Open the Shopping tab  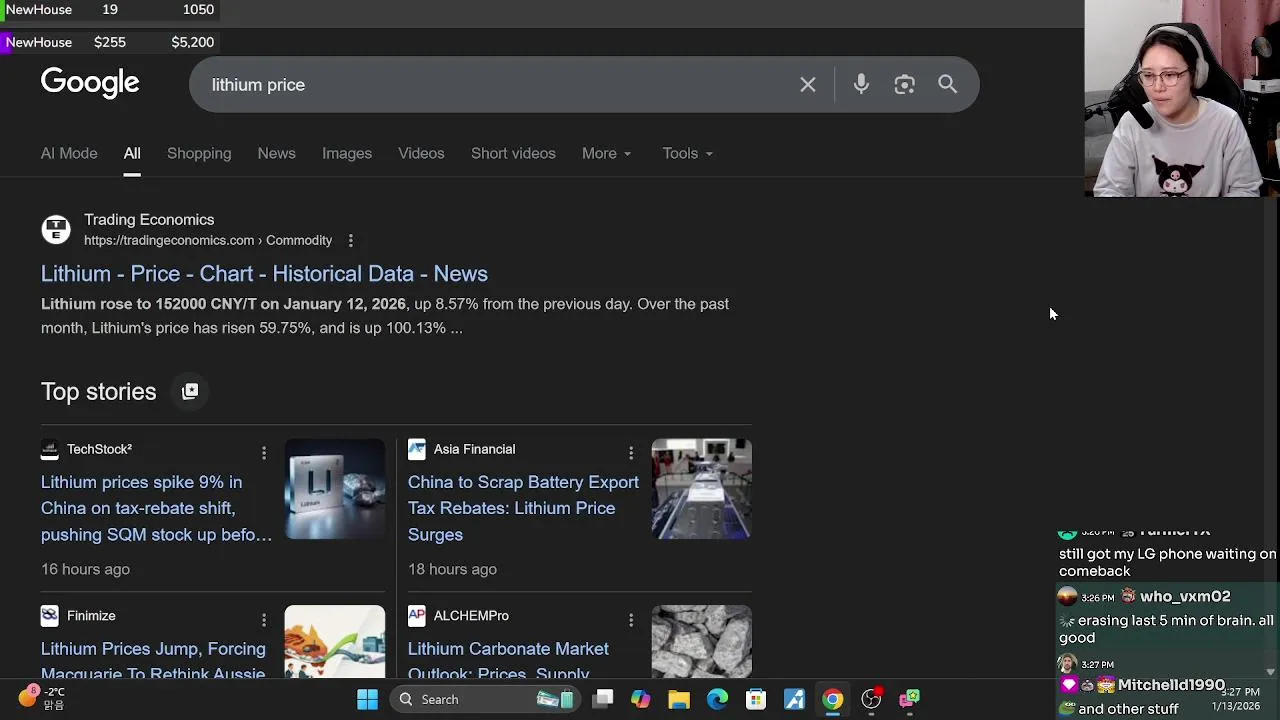pos(199,153)
